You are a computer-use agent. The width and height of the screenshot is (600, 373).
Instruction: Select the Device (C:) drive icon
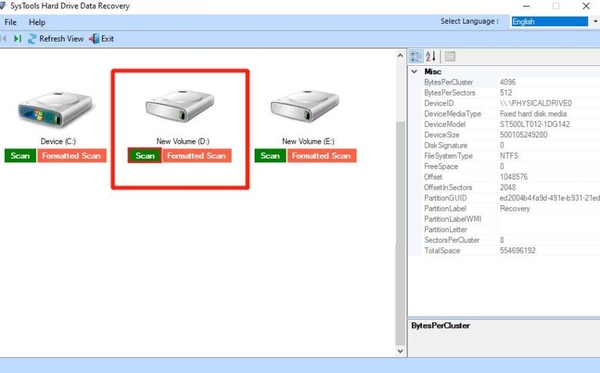[55, 109]
